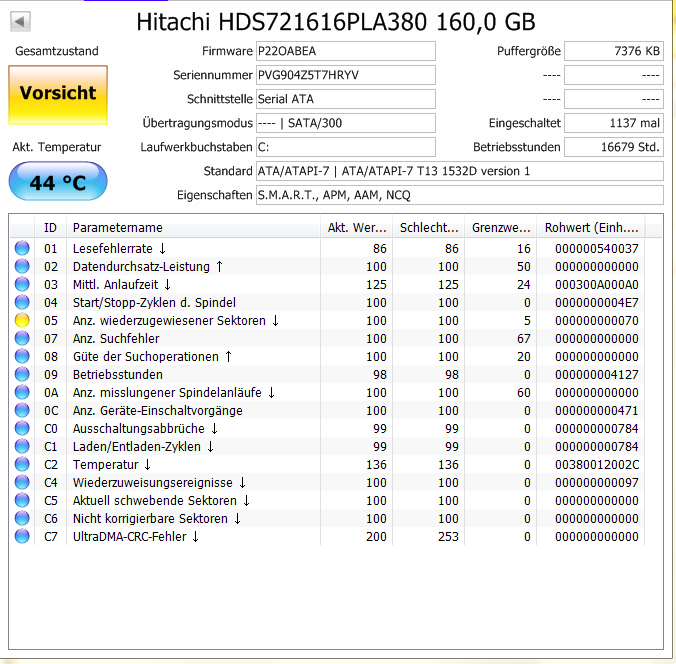This screenshot has height=664, width=676.
Task: Click the orb for Wiederzuweisungsereignisse
Action: click(x=22, y=482)
